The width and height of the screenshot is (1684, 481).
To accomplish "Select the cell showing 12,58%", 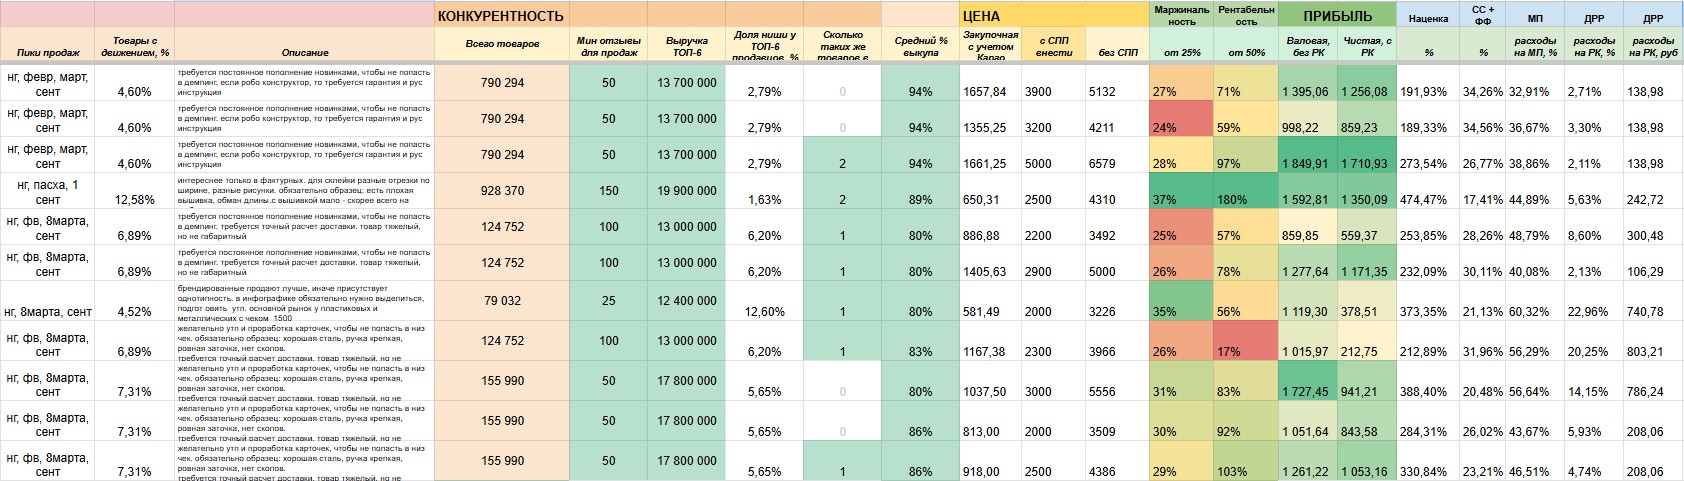I will point(134,190).
